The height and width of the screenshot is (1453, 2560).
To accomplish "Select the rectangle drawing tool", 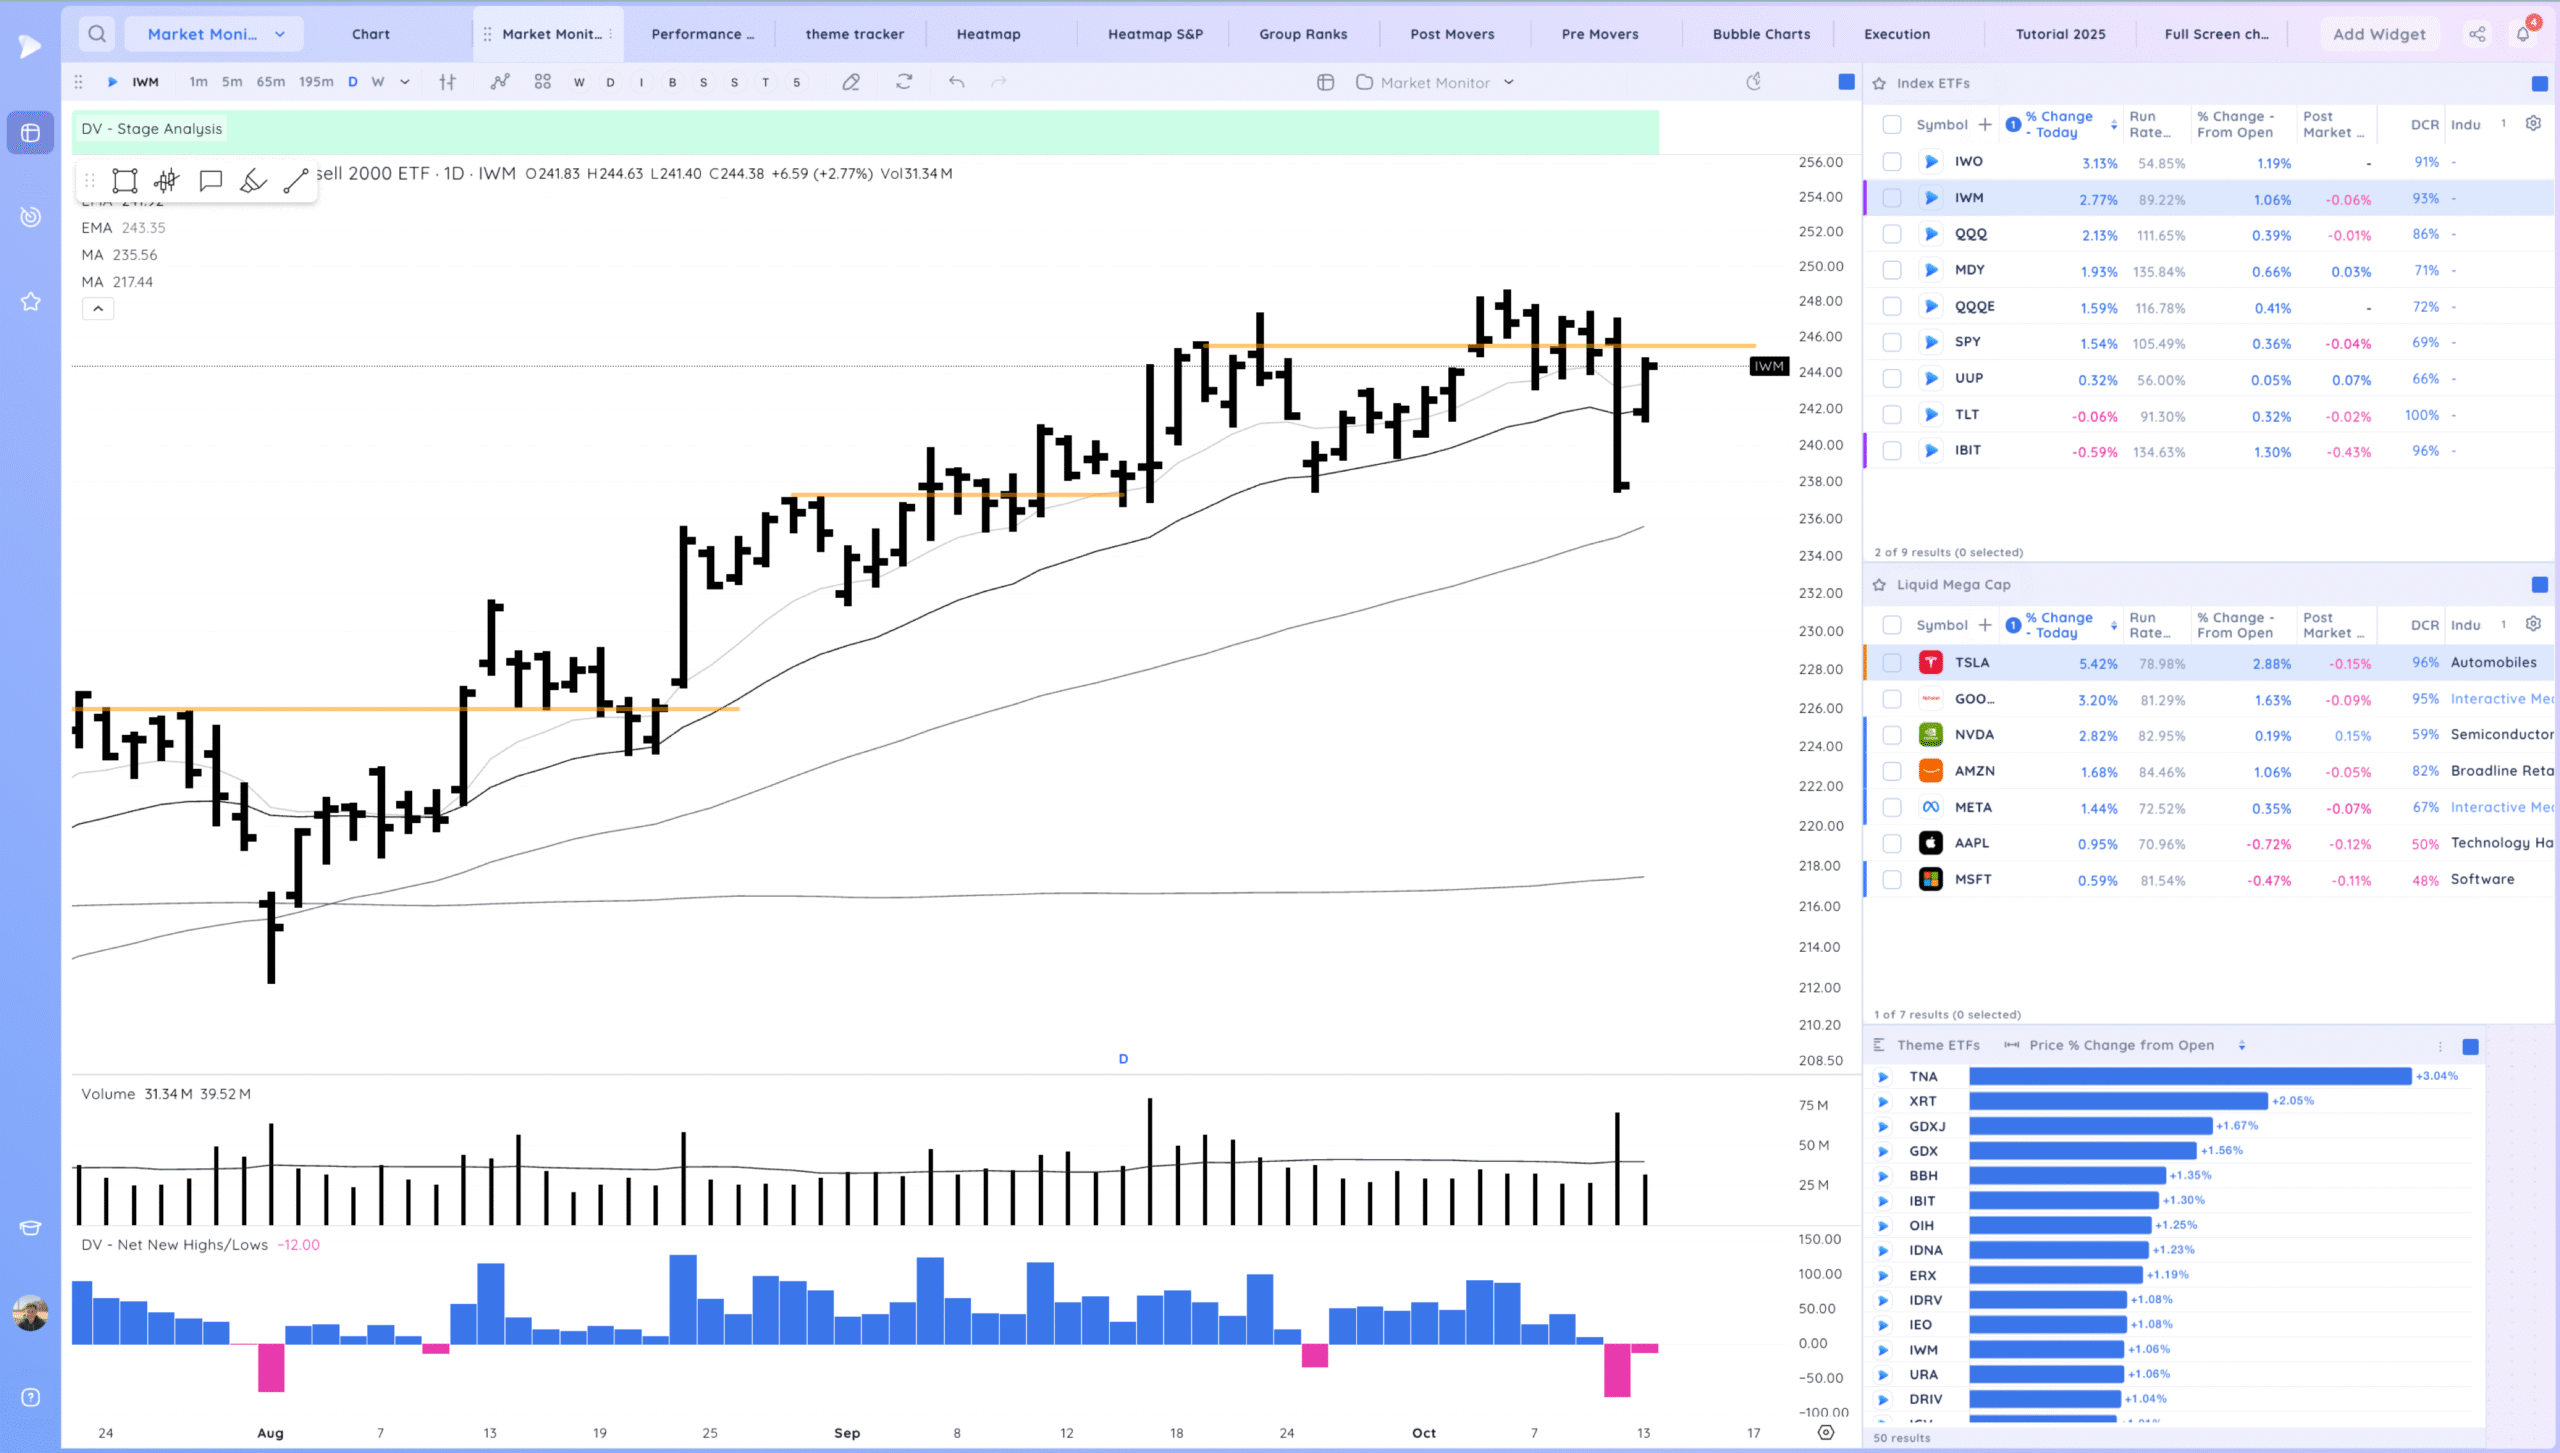I will click(x=124, y=181).
